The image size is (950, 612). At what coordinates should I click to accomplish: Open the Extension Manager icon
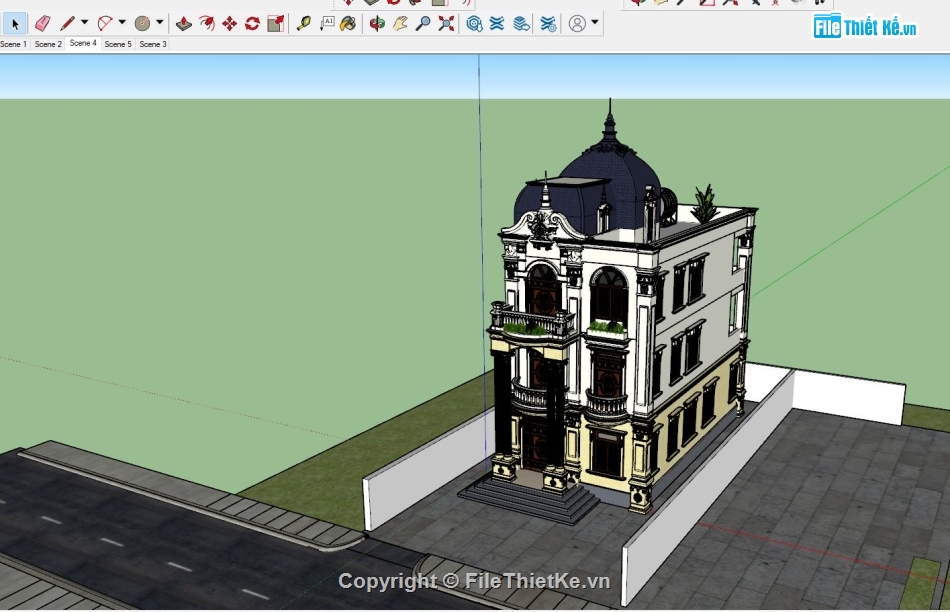[x=548, y=24]
